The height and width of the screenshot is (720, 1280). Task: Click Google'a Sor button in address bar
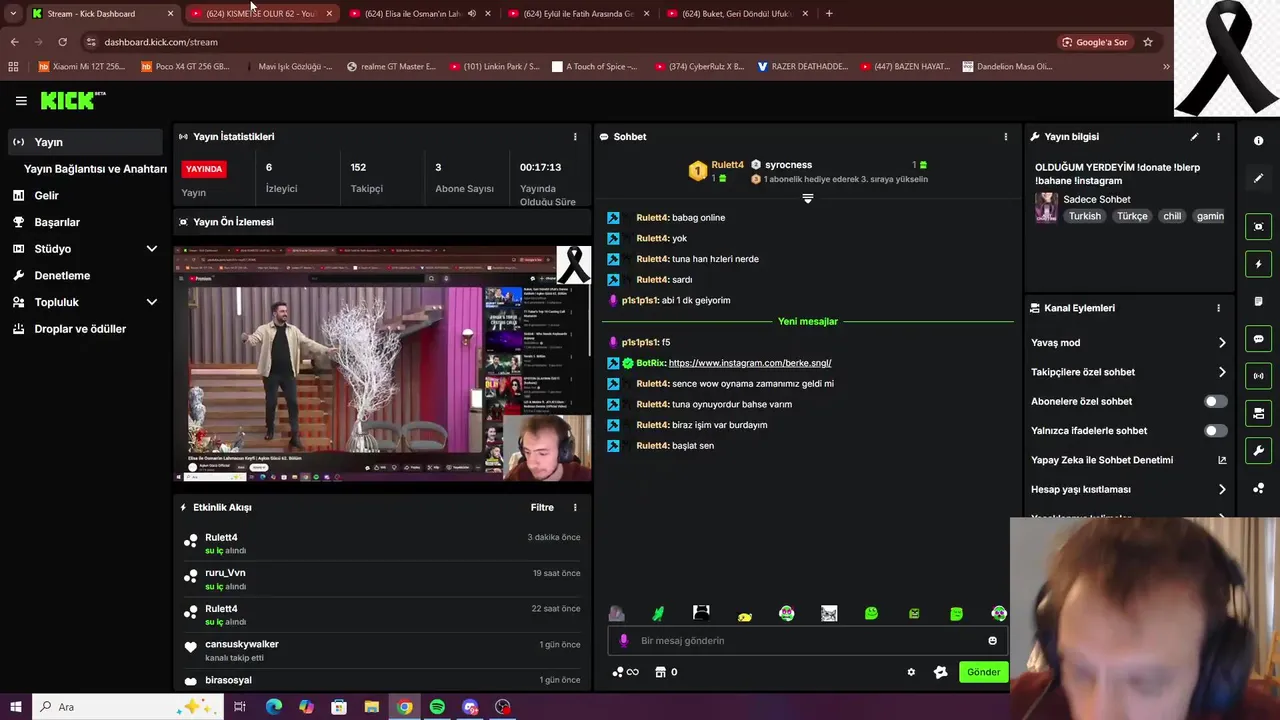tap(1094, 42)
